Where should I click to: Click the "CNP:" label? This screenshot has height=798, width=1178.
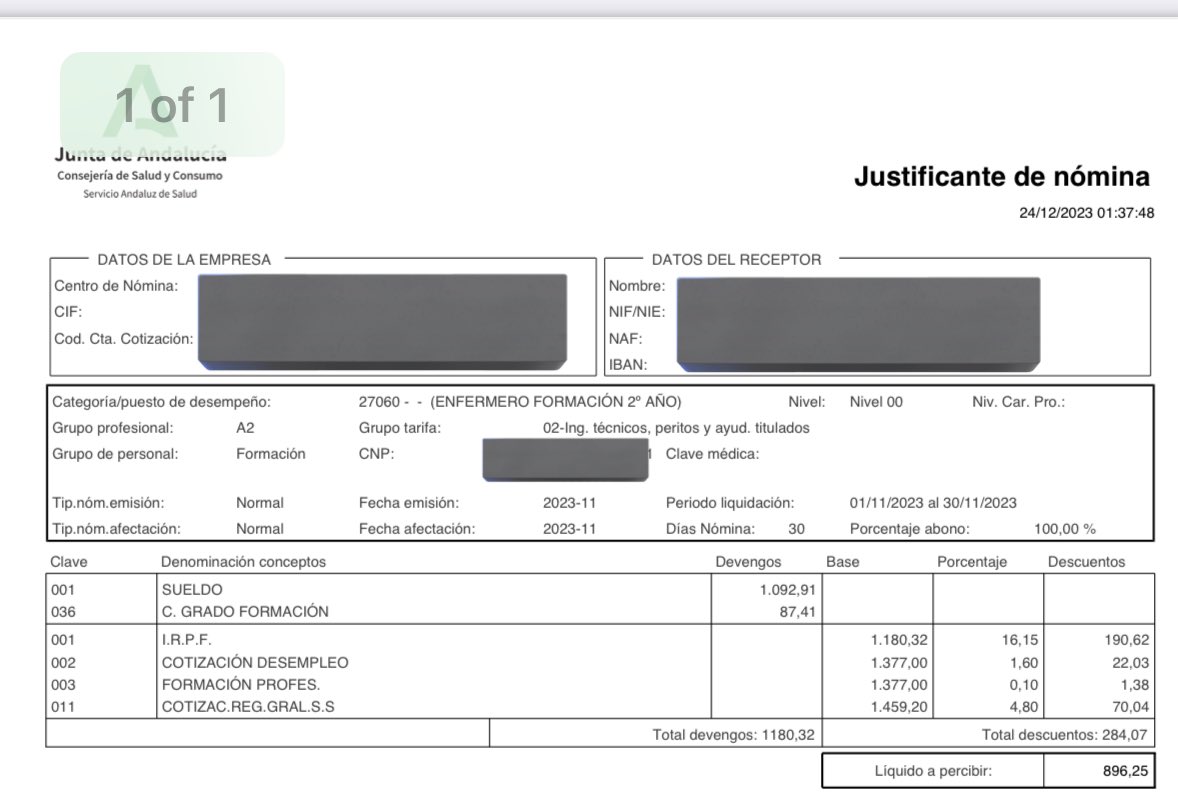(376, 454)
